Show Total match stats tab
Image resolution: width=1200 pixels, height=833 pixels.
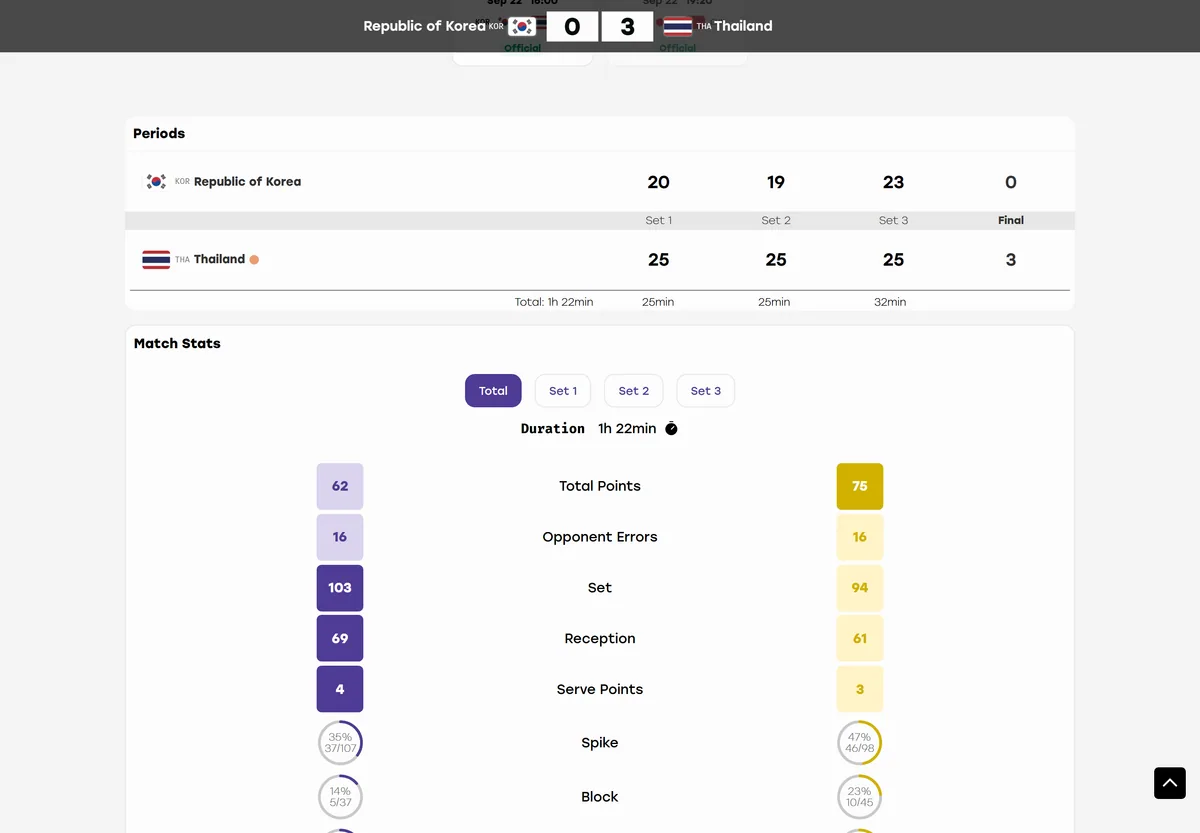[493, 391]
